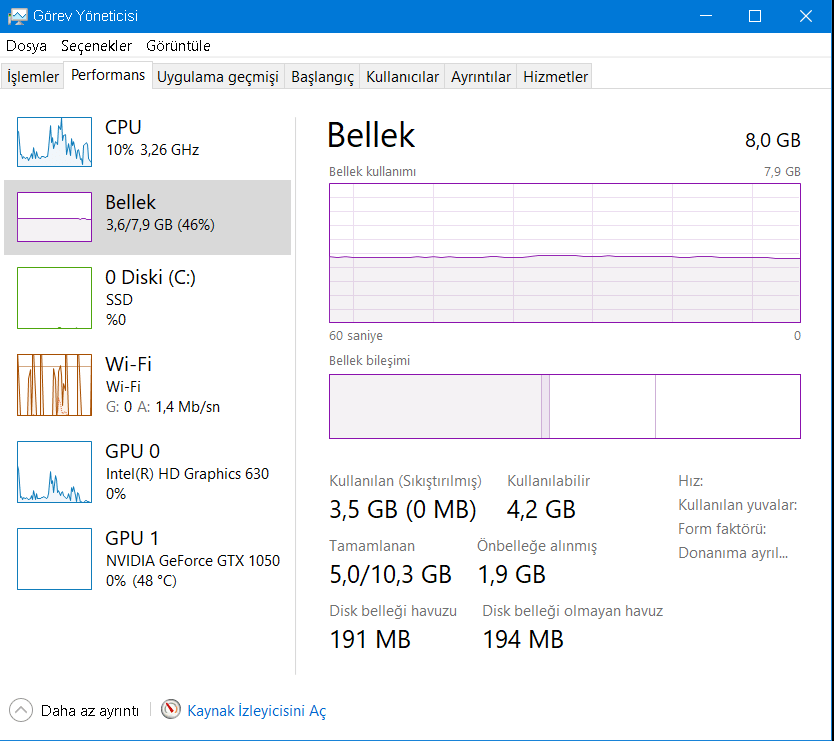Click the large Bellek heading
834x741 pixels.
coord(371,135)
